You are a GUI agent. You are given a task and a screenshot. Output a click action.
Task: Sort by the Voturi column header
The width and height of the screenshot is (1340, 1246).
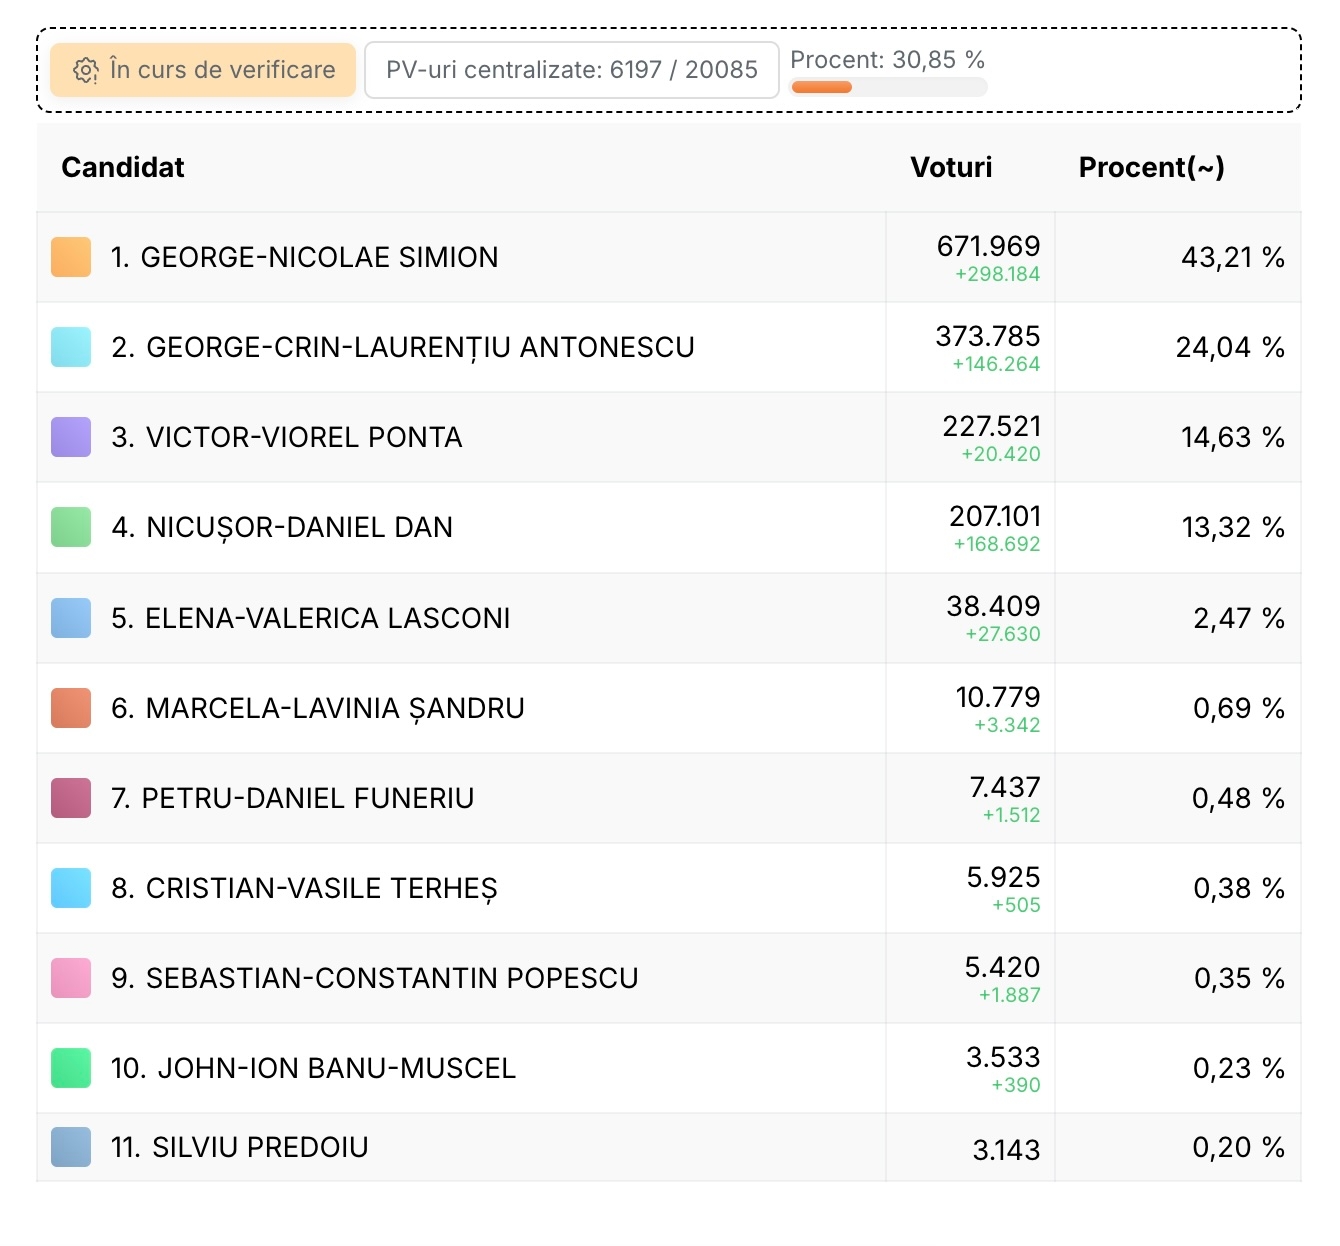tap(950, 167)
